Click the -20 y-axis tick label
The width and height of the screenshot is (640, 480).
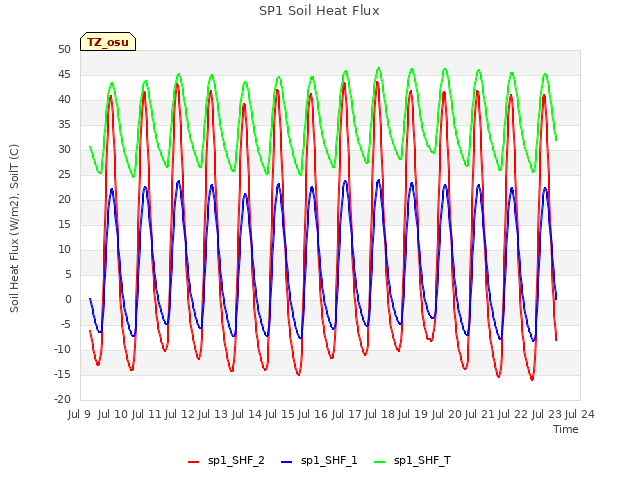[63, 399]
